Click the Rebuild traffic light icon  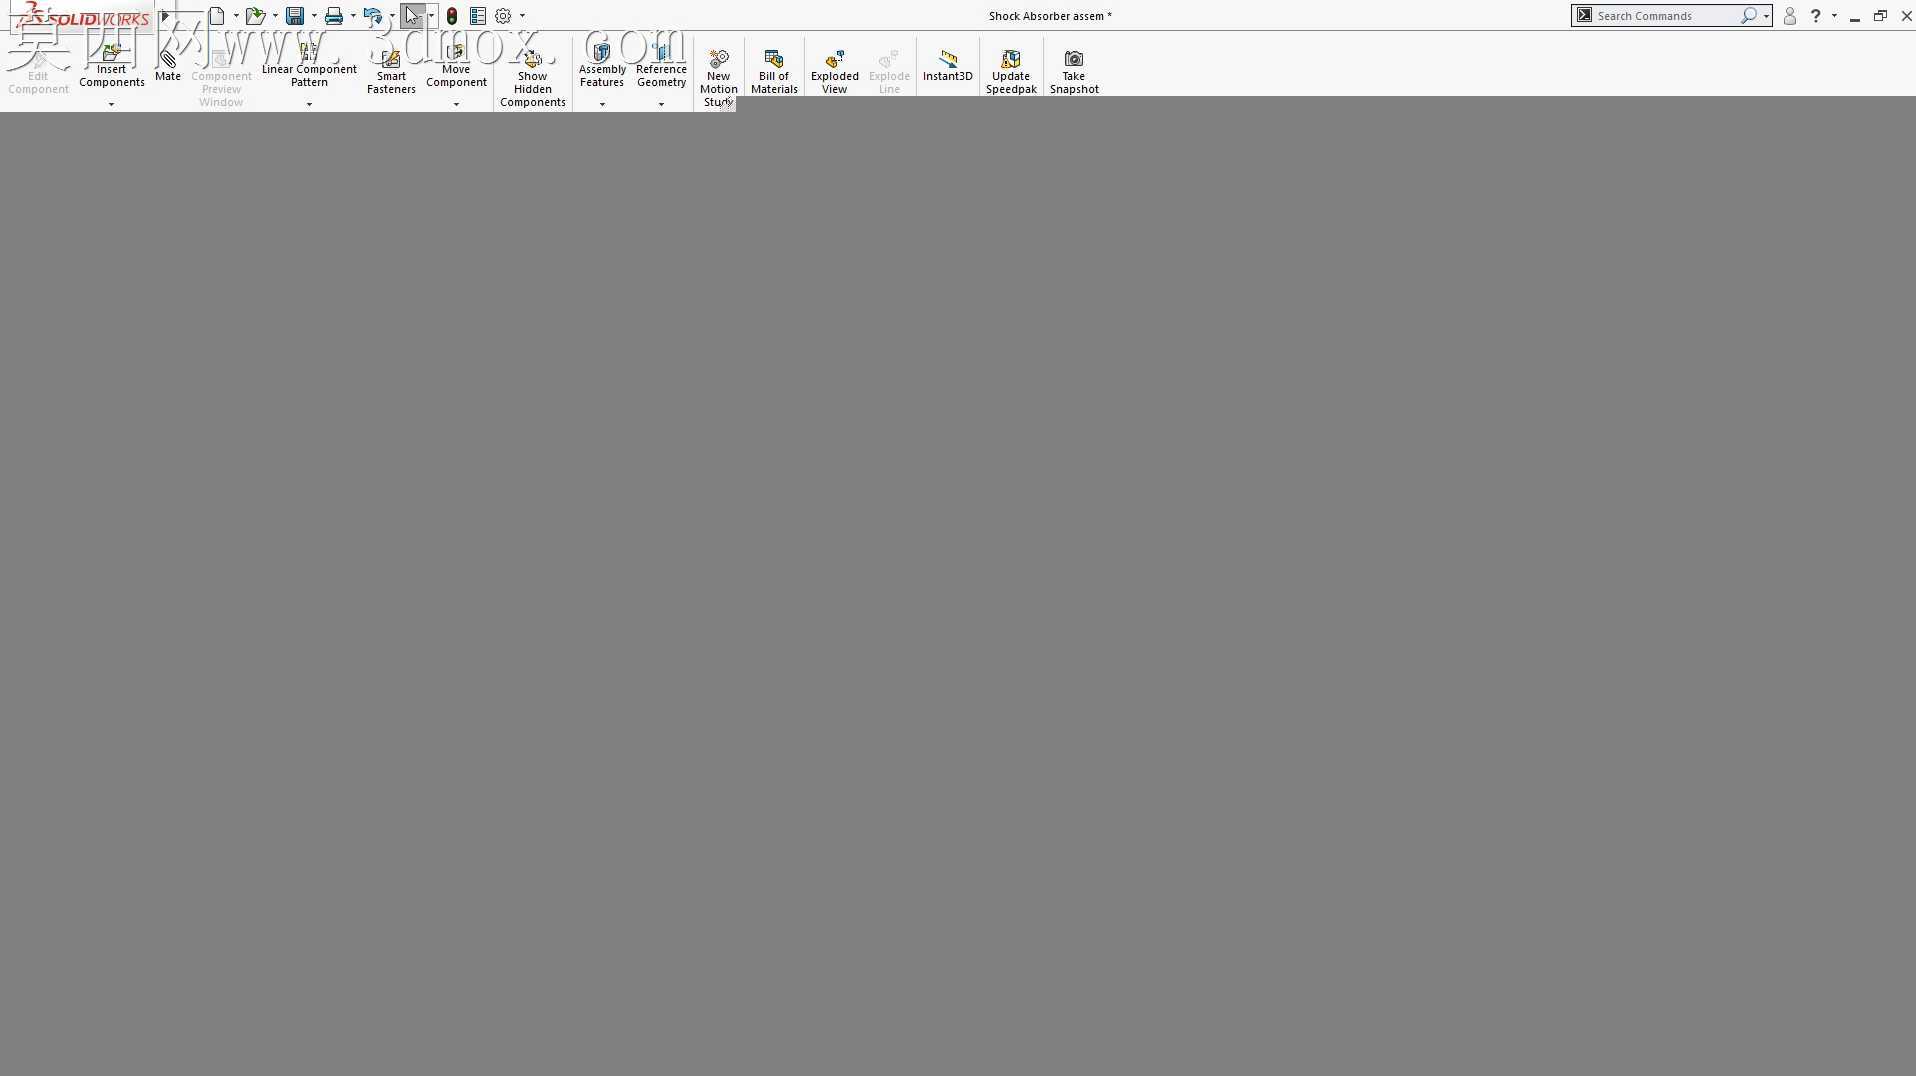click(452, 16)
